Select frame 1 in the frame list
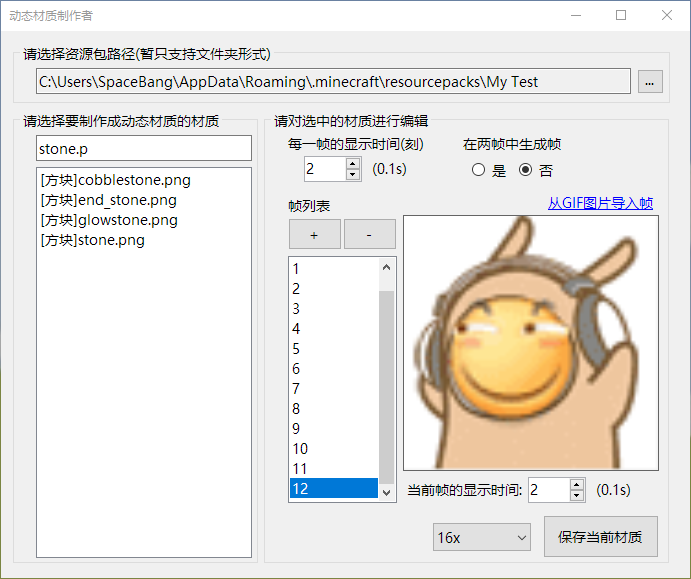The image size is (691, 579). click(334, 268)
